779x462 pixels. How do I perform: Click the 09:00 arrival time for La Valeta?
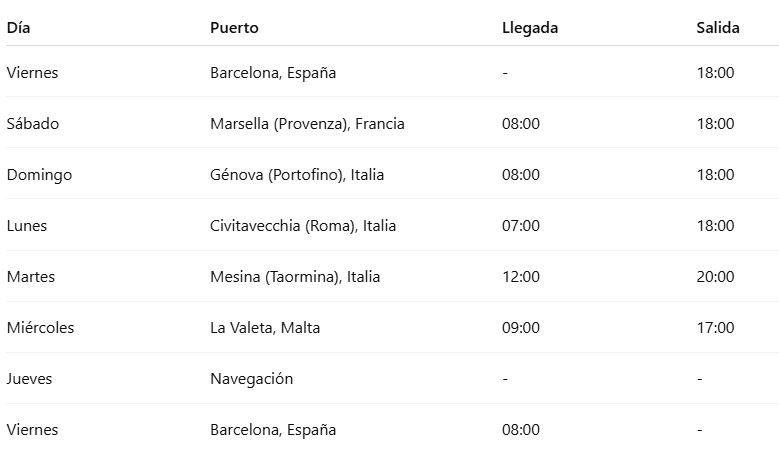521,328
